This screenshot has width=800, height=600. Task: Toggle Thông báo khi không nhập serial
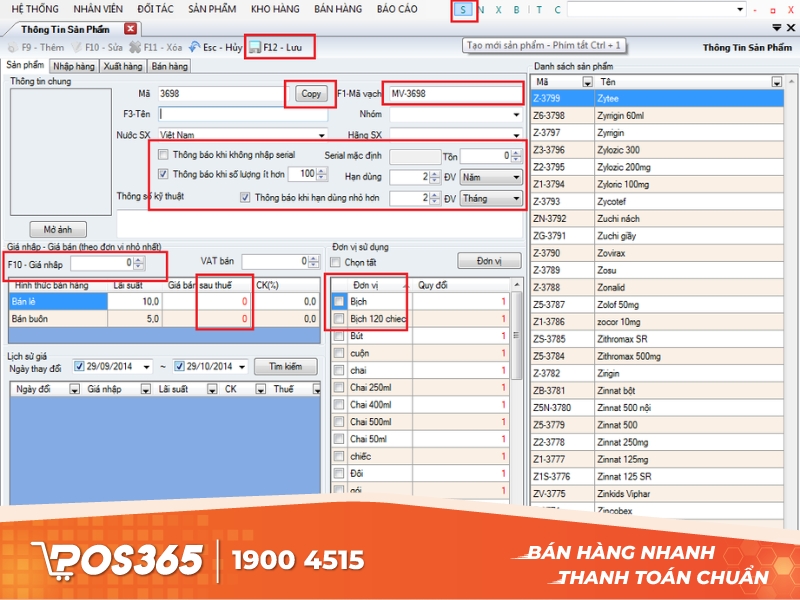tap(163, 155)
